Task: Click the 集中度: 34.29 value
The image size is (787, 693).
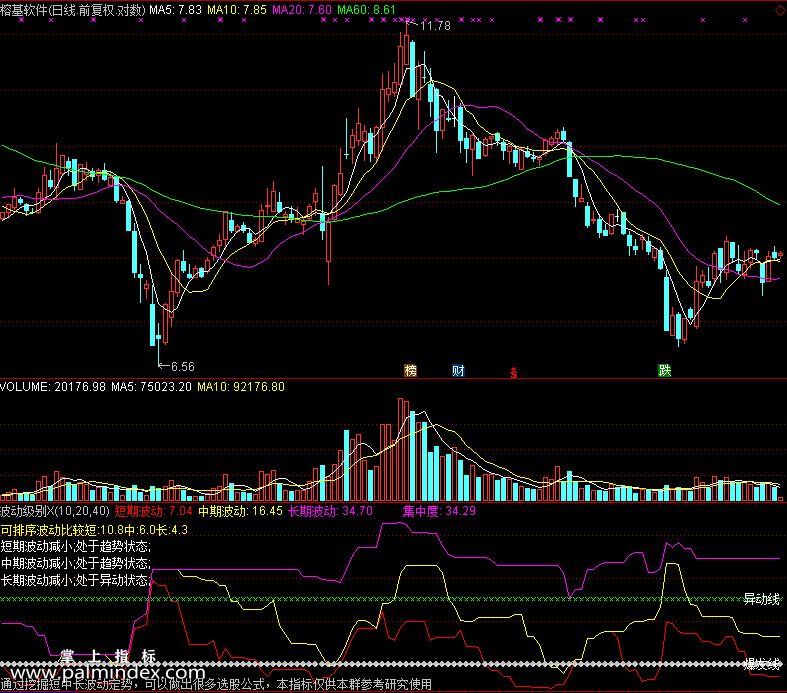Action: tap(439, 511)
